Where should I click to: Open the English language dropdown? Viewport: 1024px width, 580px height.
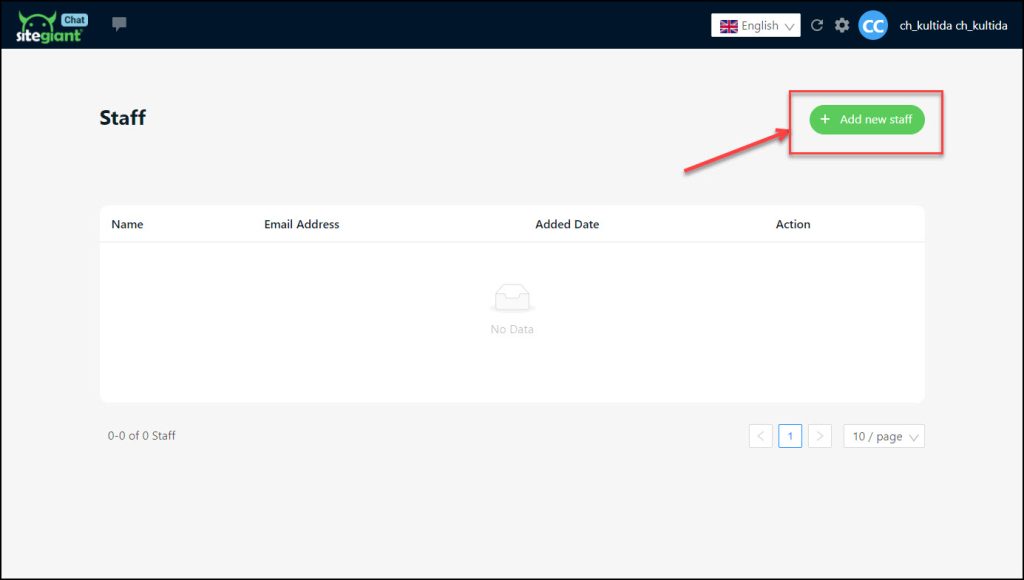point(756,26)
